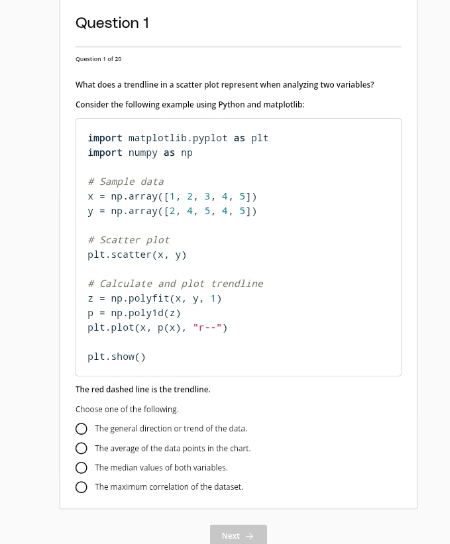The width and height of the screenshot is (450, 544).
Task: Click the "import numpy as np" code line
Action: coord(140,153)
